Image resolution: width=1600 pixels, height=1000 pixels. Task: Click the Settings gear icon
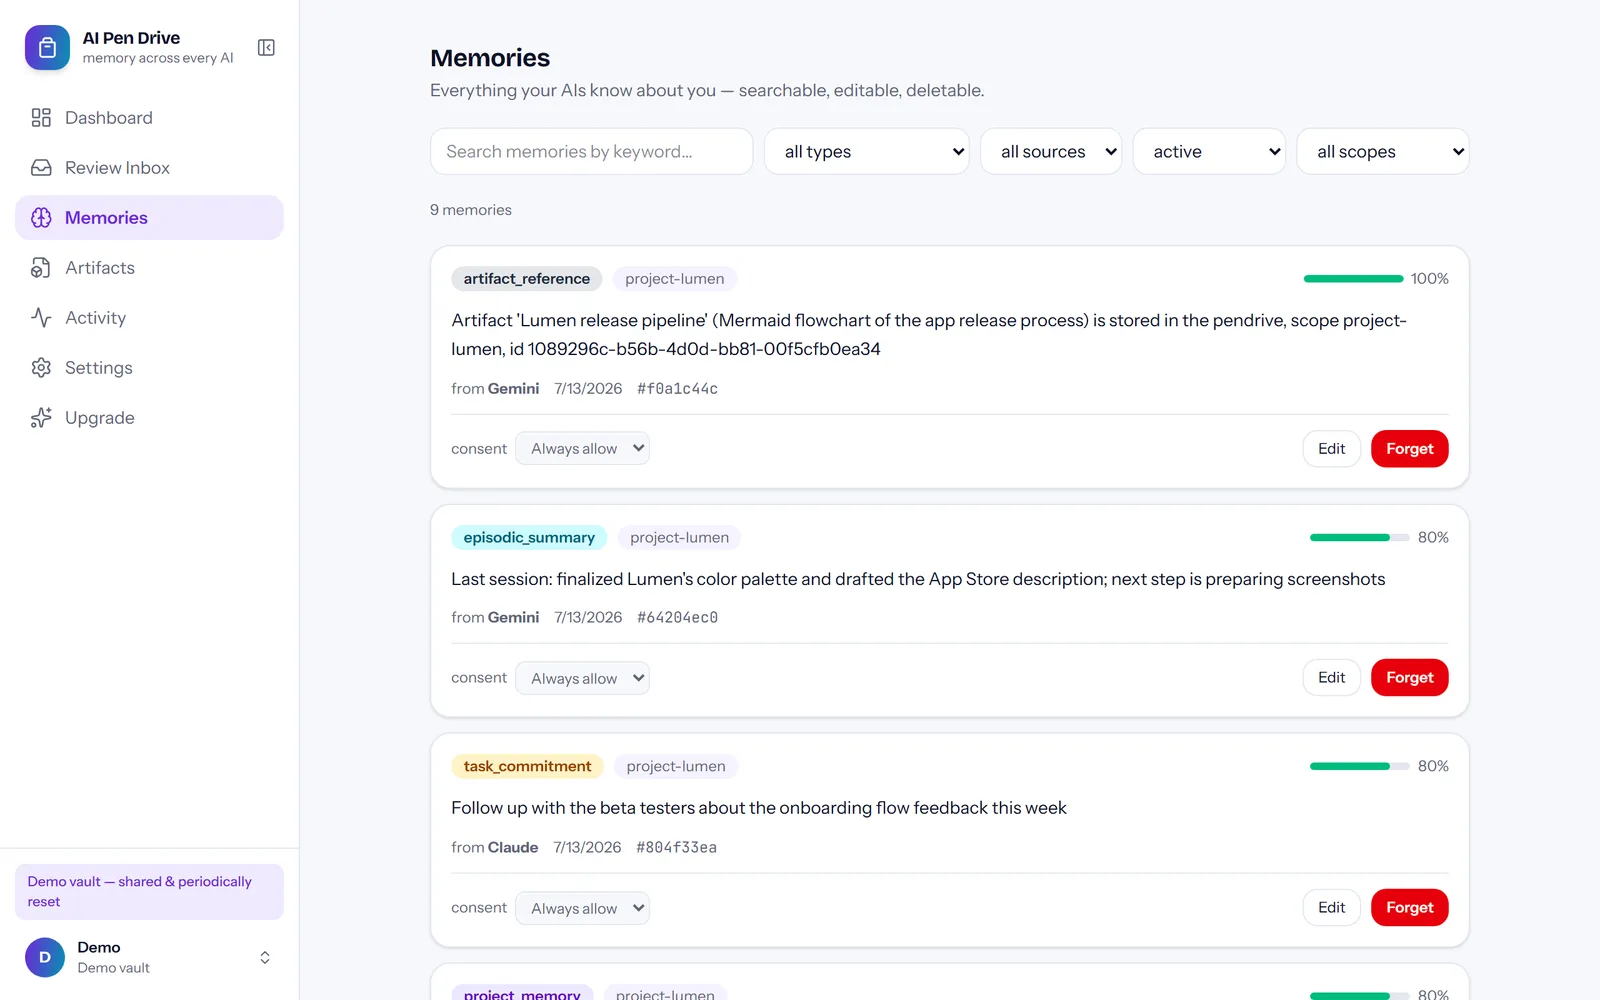(x=41, y=368)
